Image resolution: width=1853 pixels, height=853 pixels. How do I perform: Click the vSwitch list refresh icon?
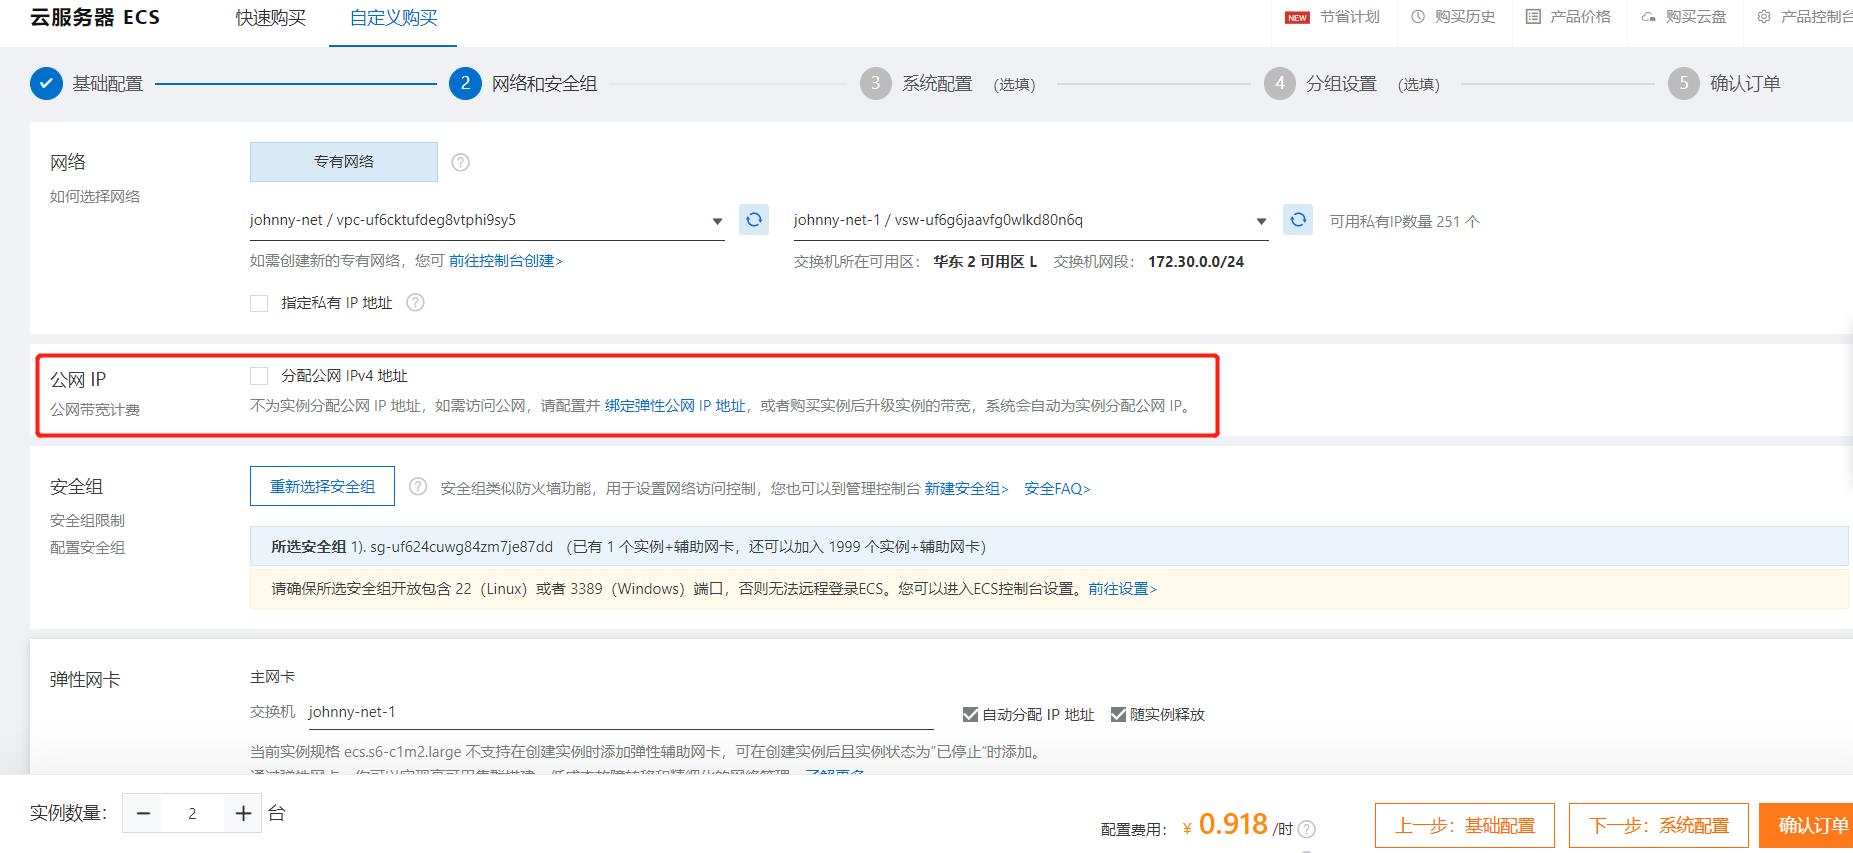1298,219
